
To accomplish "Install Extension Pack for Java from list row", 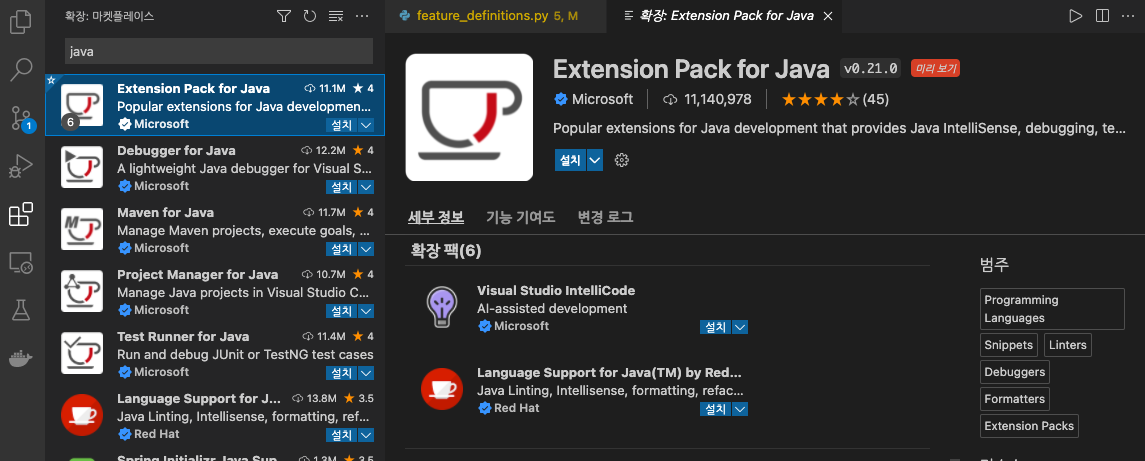I will 342,125.
